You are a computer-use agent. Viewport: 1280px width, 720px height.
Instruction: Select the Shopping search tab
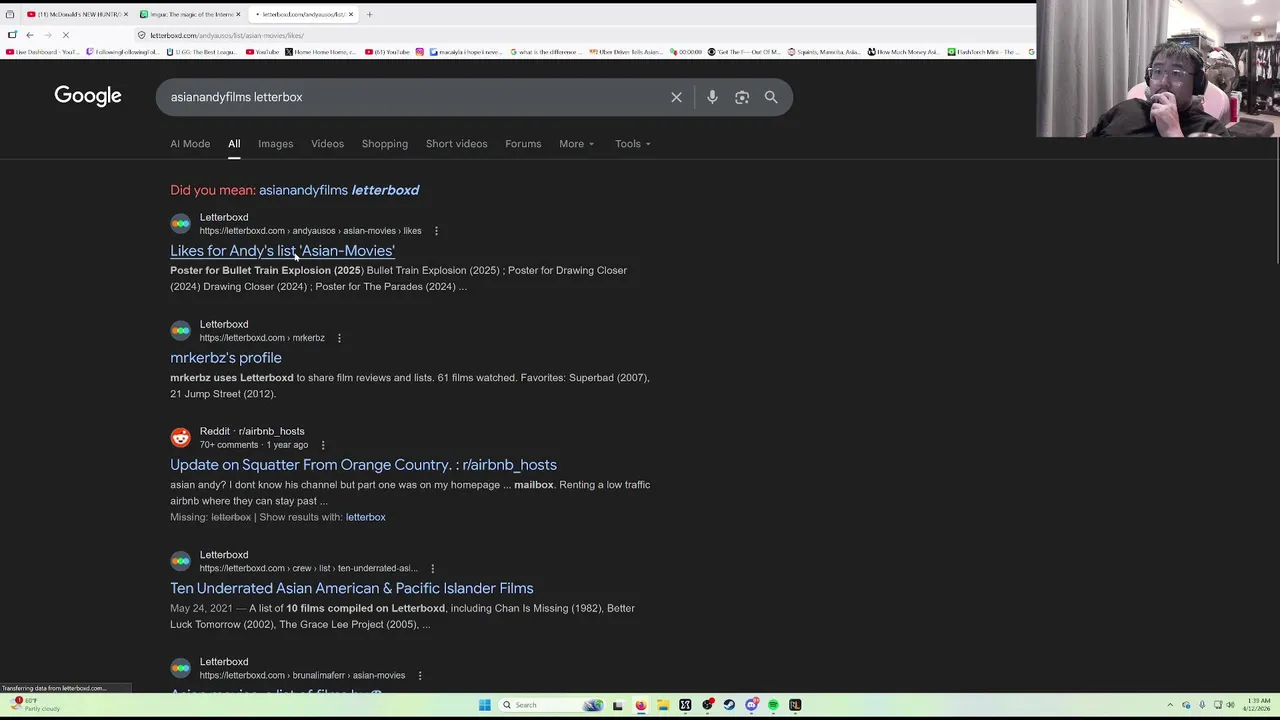[x=384, y=144]
